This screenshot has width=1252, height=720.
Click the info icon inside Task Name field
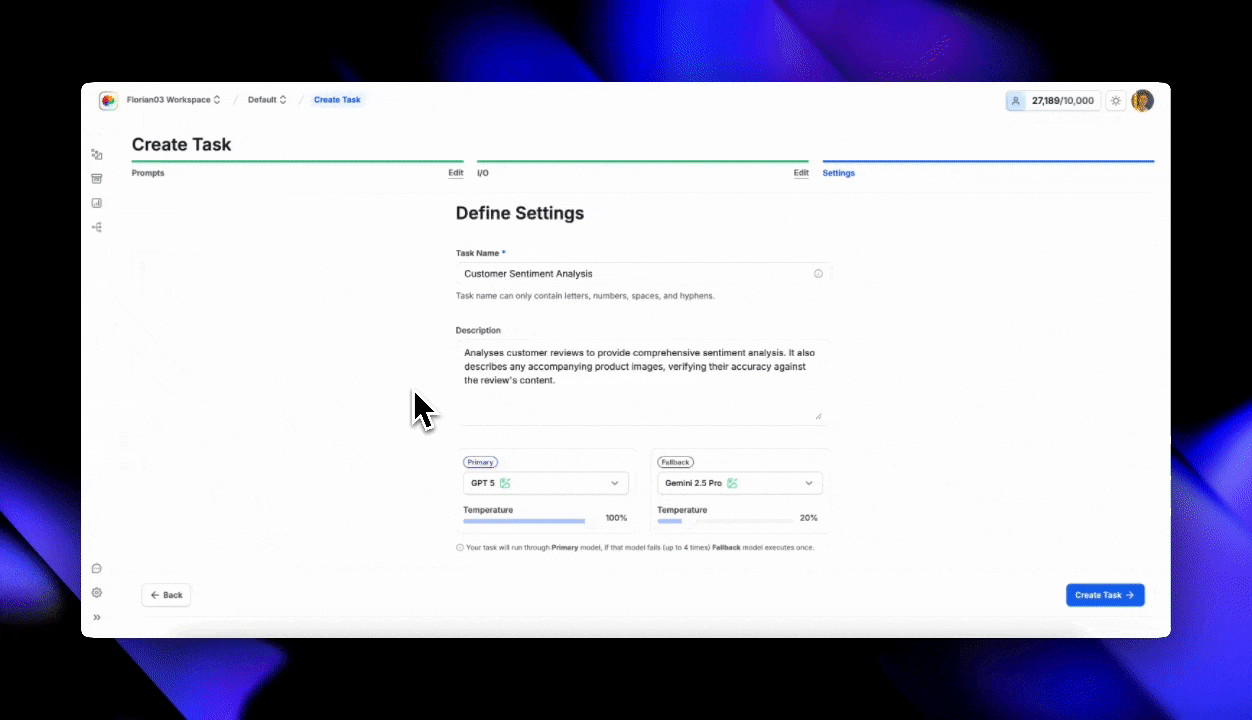(x=818, y=273)
